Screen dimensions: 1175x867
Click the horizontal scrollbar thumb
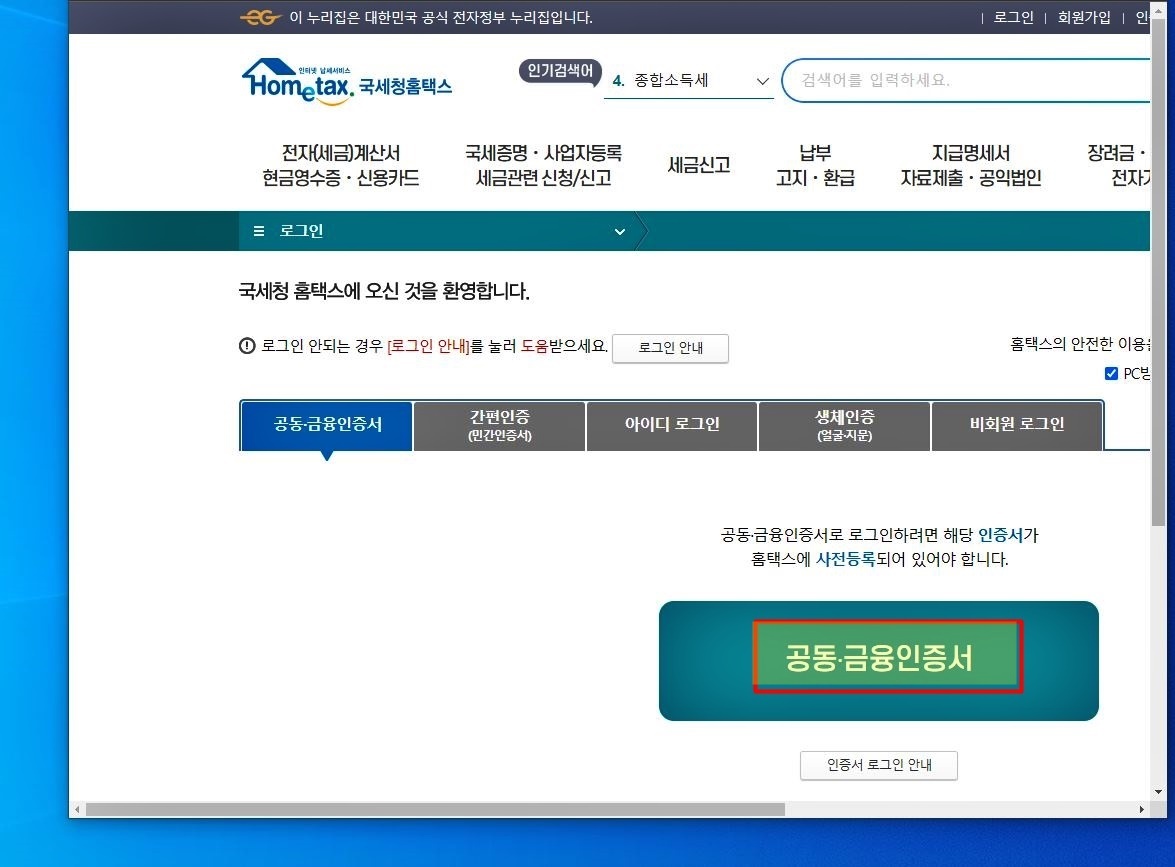tap(435, 809)
